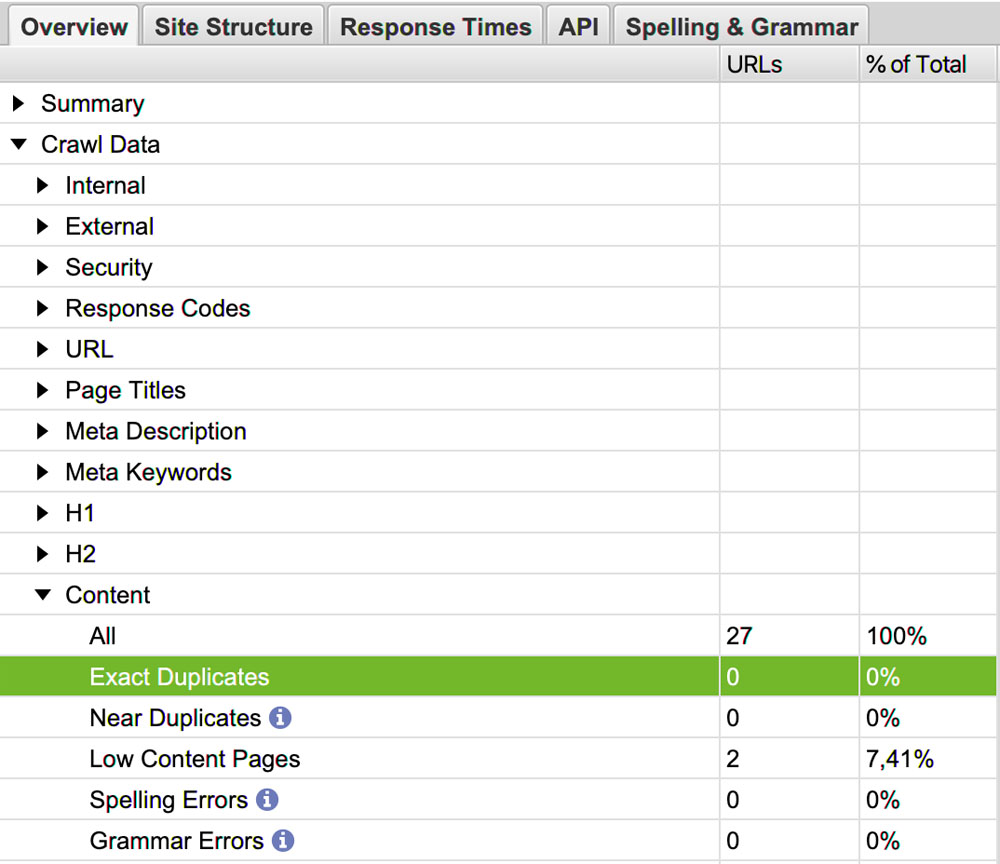1000x864 pixels.
Task: Expand the Summary section
Action: (x=18, y=103)
